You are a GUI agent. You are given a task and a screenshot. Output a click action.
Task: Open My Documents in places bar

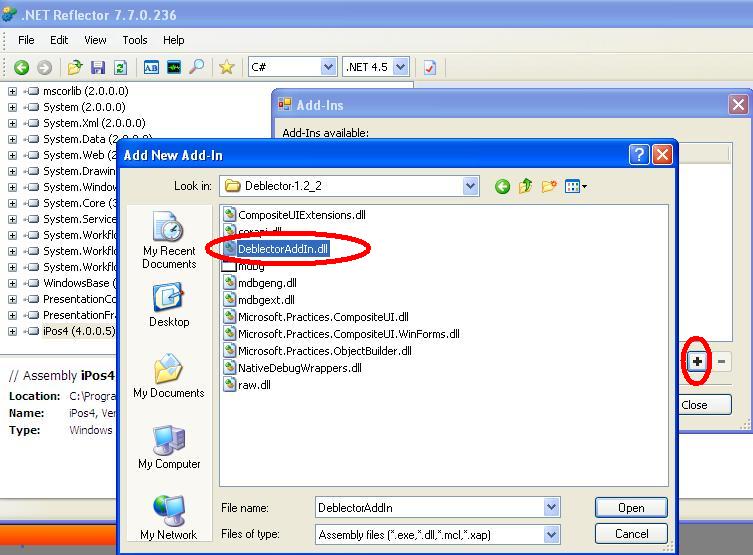point(169,376)
